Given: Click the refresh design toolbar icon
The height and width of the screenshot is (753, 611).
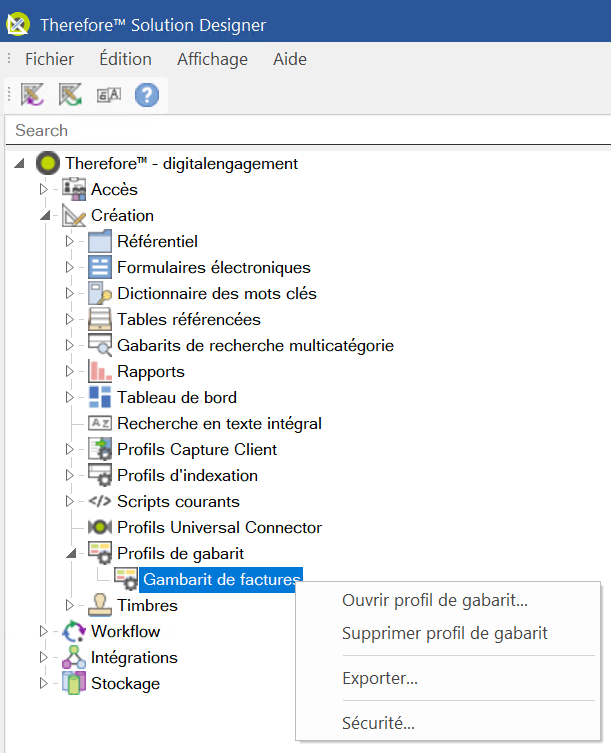Looking at the screenshot, I should point(70,95).
